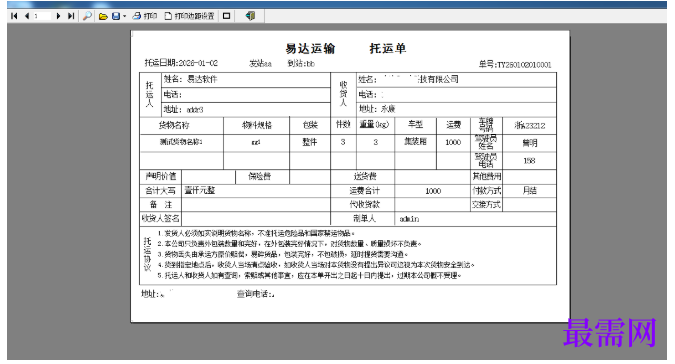This screenshot has height=364, width=675.
Task: Click the 最需网 watermark text
Action: coord(610,333)
